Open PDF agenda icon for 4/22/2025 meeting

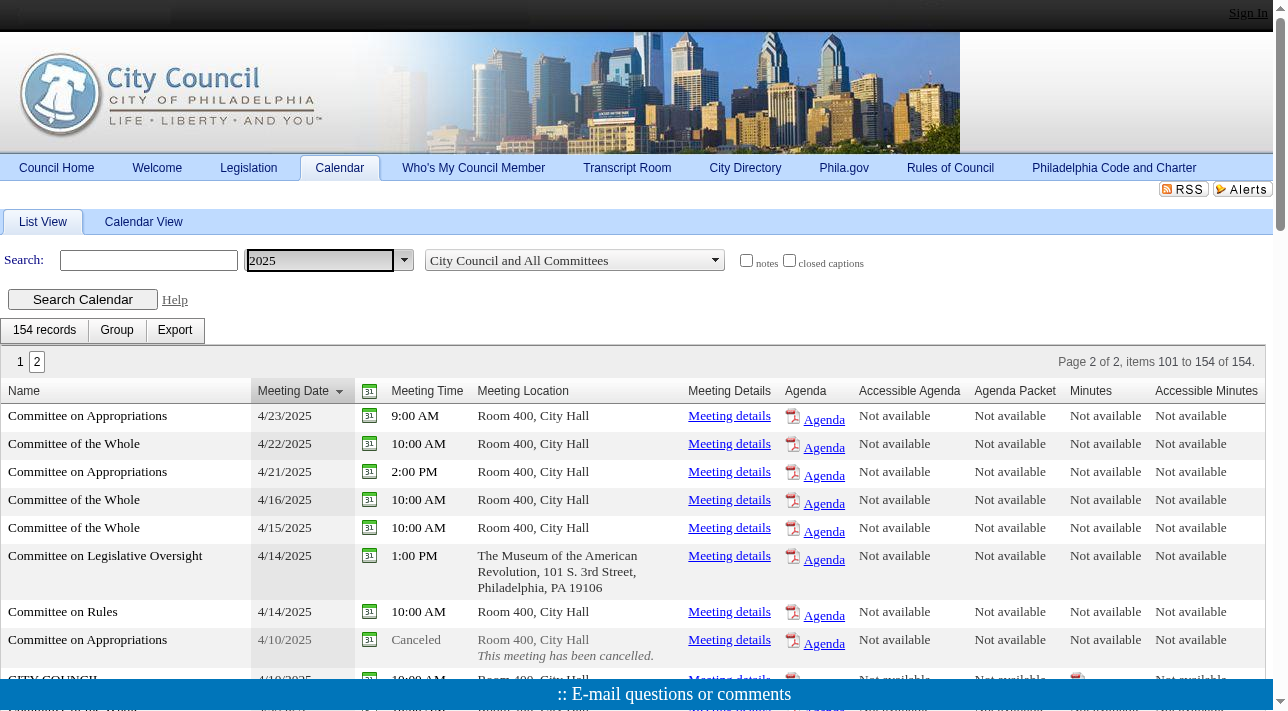click(x=793, y=445)
